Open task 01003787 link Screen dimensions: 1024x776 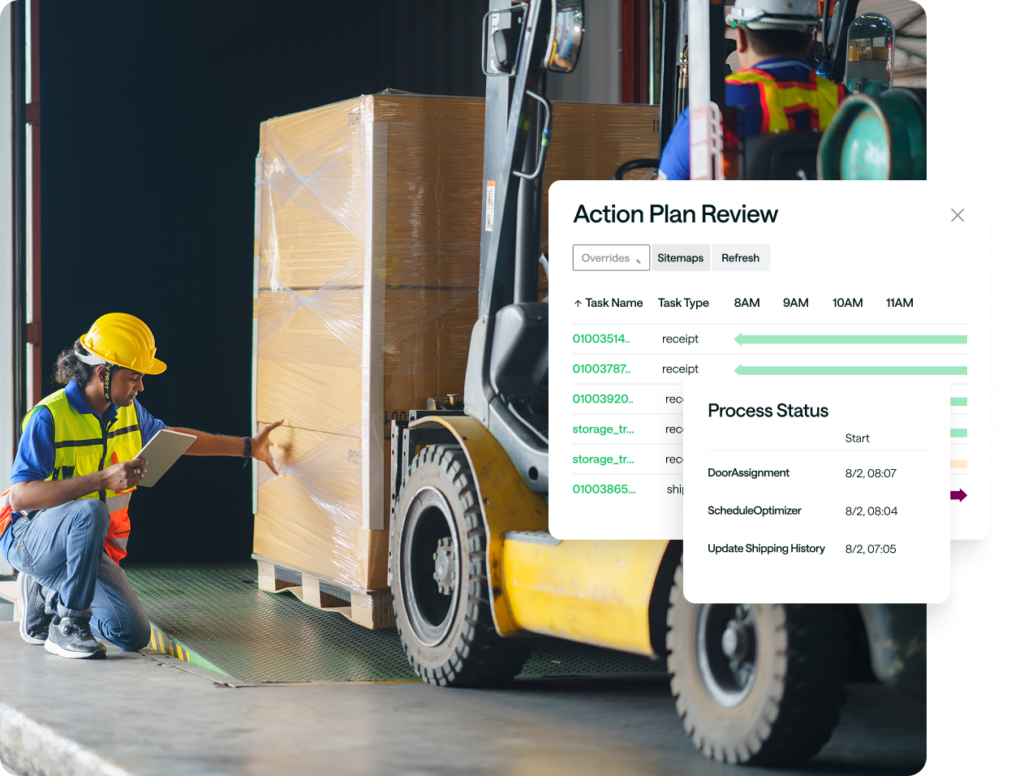(x=601, y=369)
